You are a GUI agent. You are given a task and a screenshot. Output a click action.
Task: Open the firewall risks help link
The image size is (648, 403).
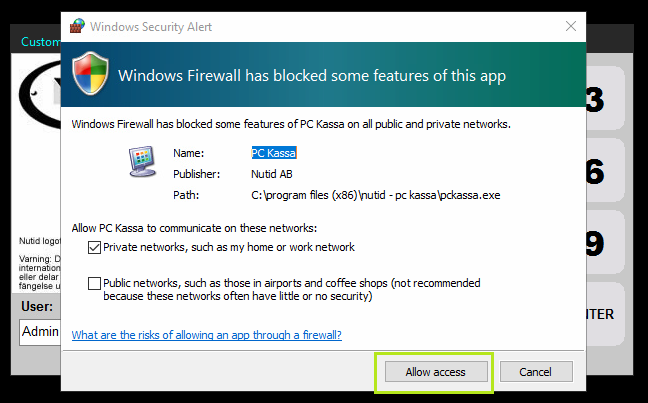(x=207, y=335)
